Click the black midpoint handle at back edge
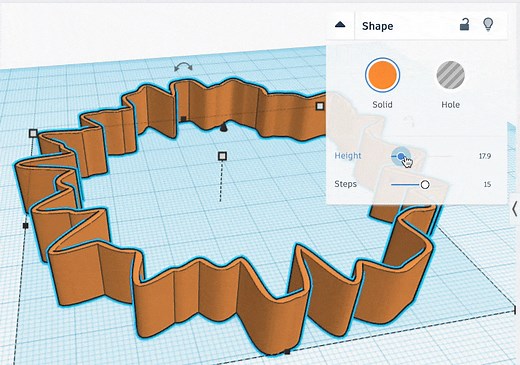Viewport: 520px width, 365px height. (x=183, y=119)
